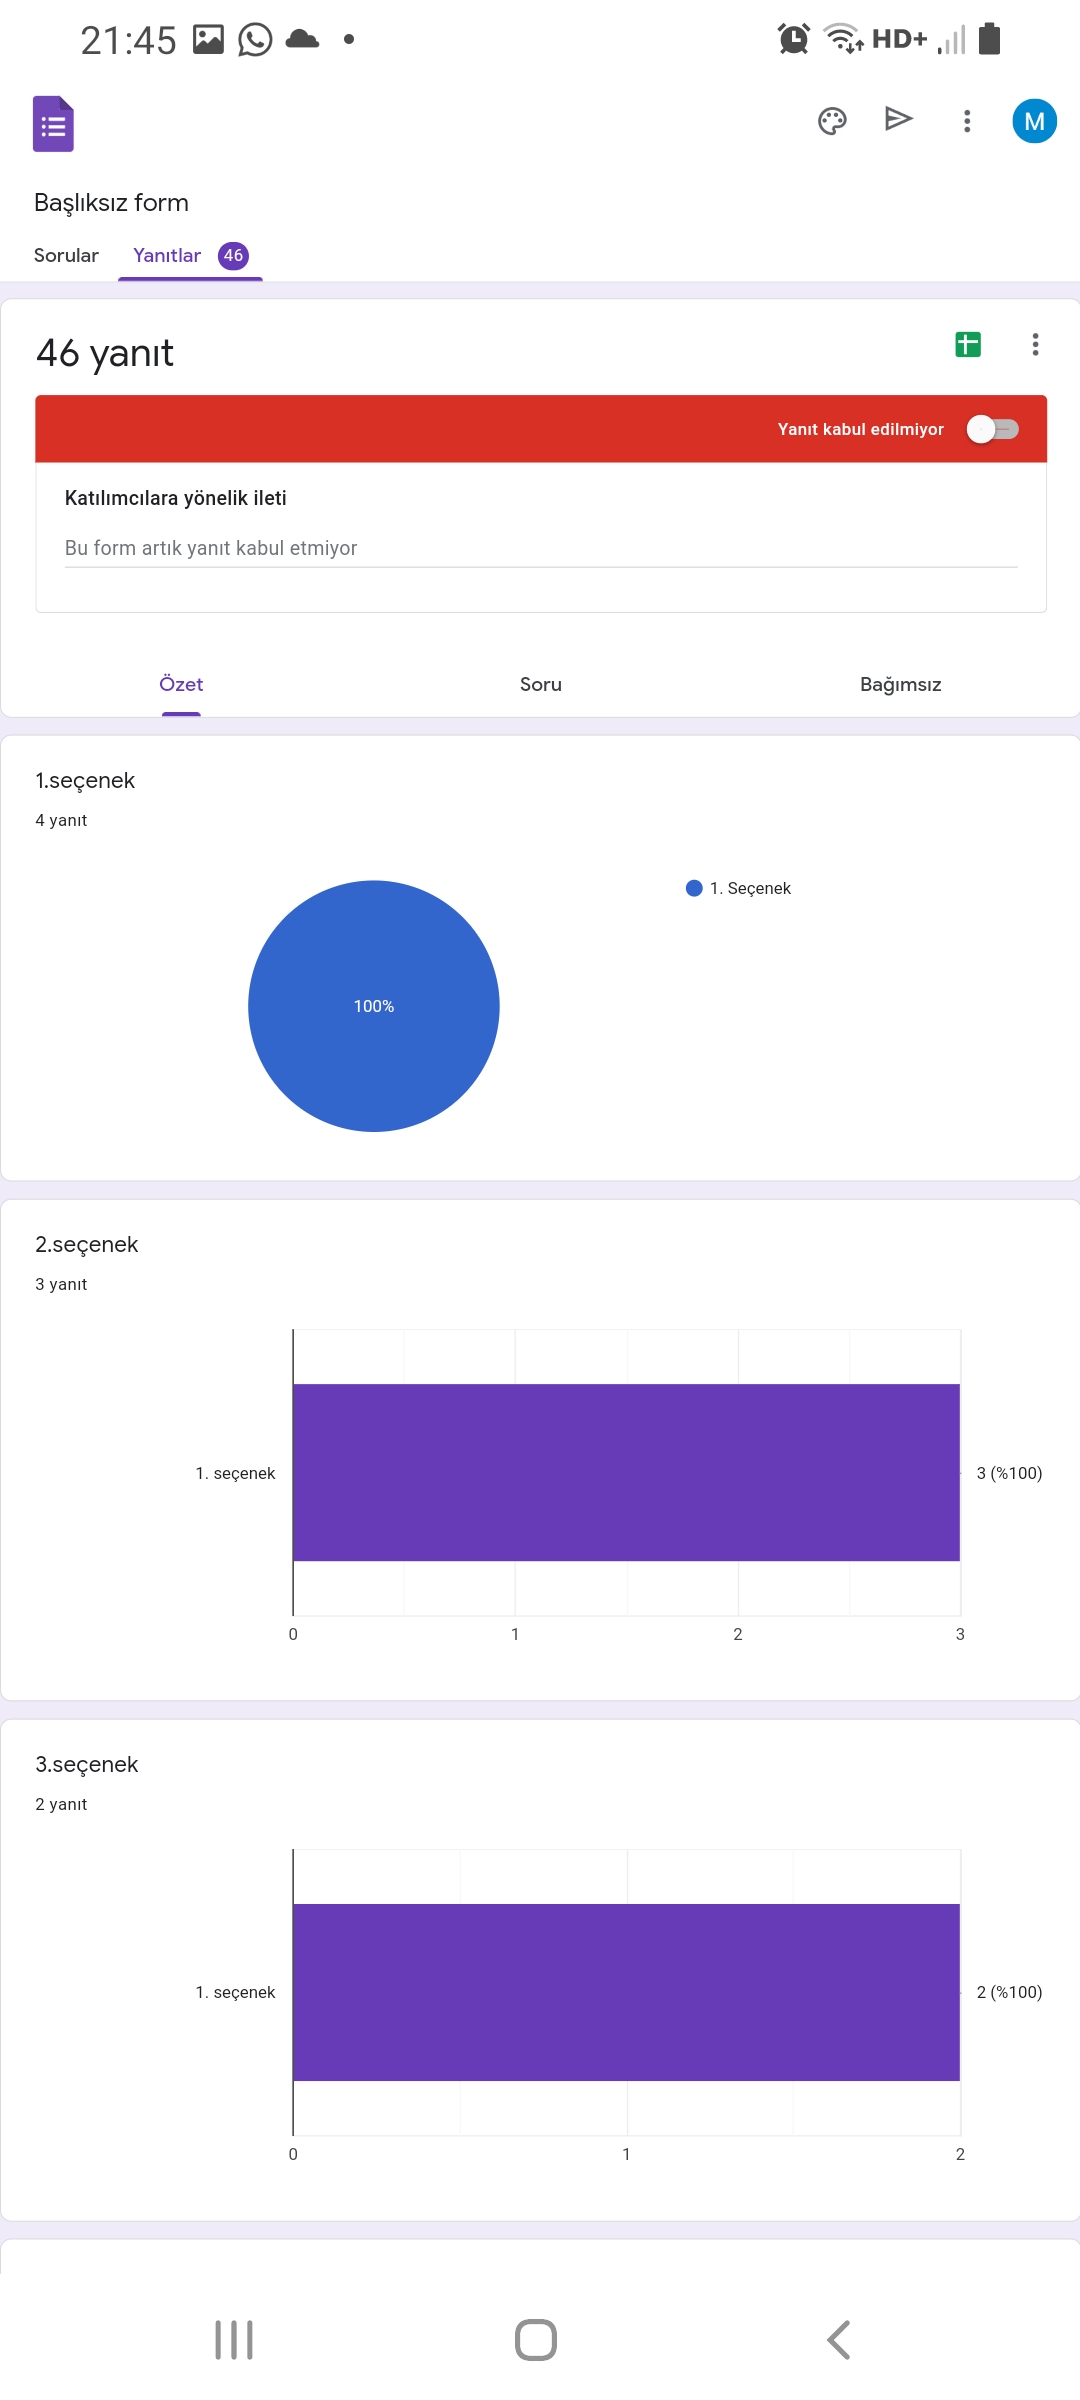1080x2400 pixels.
Task: Open responses in Google Sheets
Action: [967, 345]
